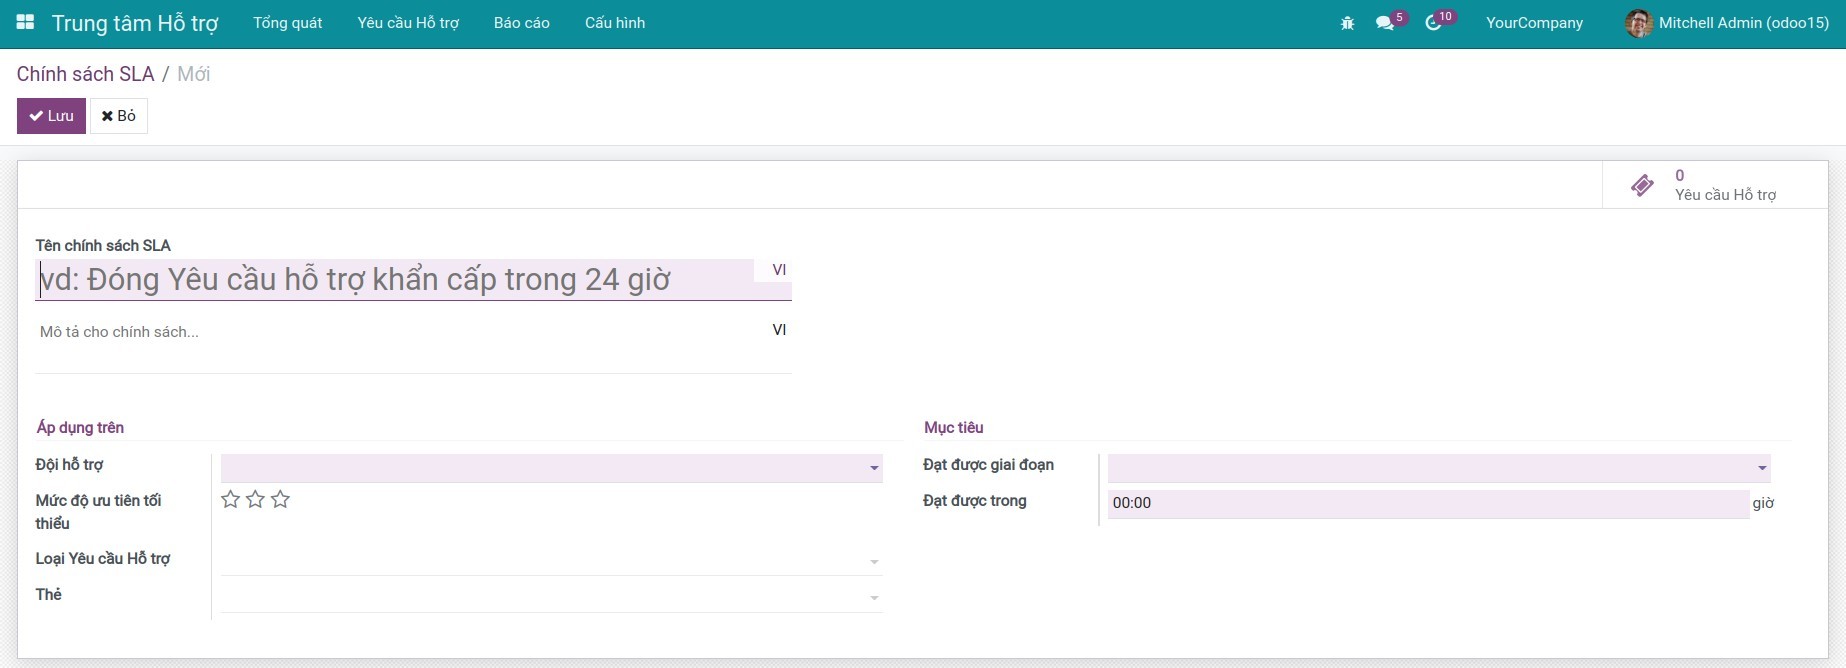
Task: Open the Báo cáo menu
Action: tap(521, 23)
